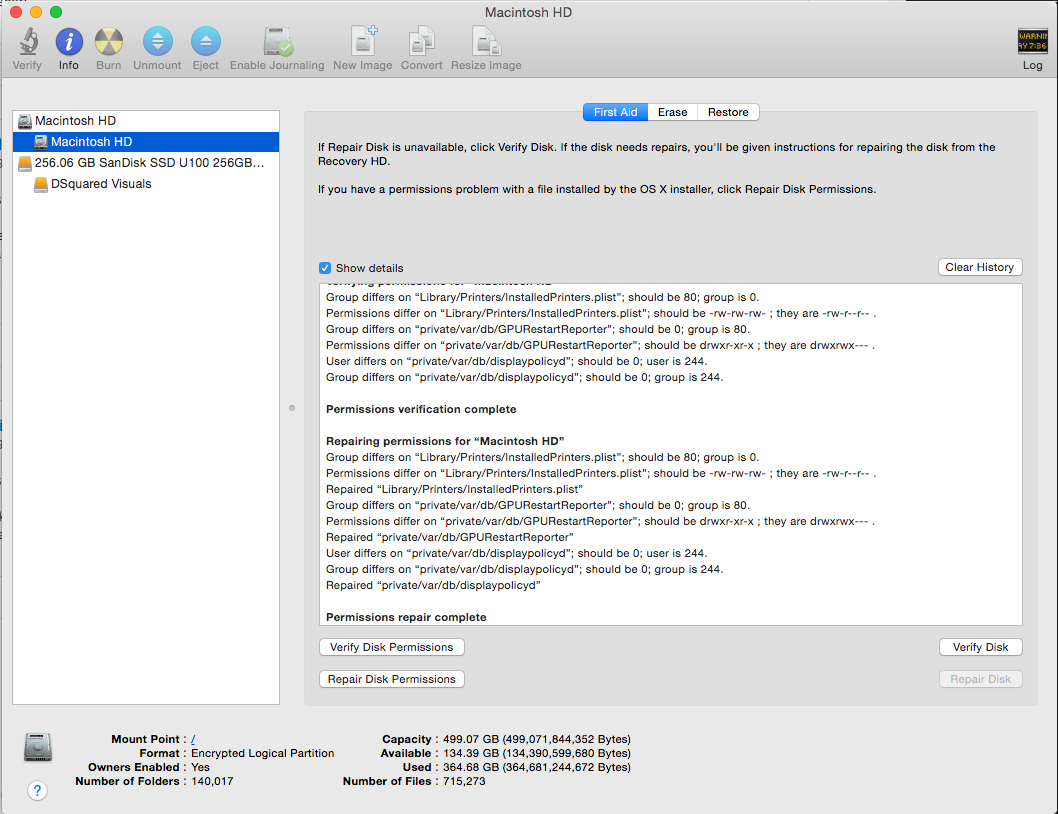
Task: Click the sidebar splitter handle dot
Action: (291, 408)
